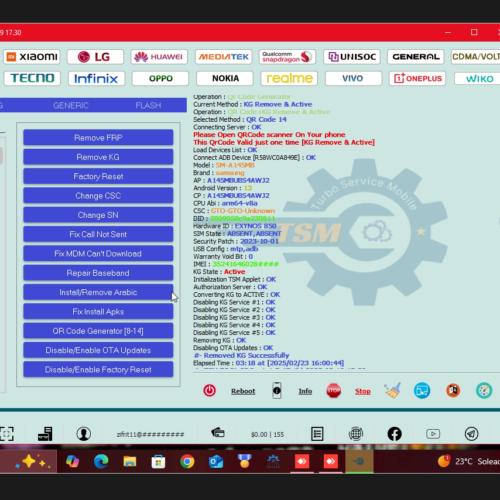Click the teal compass icon
Screen dimensions: 500x500
[x=484, y=390]
